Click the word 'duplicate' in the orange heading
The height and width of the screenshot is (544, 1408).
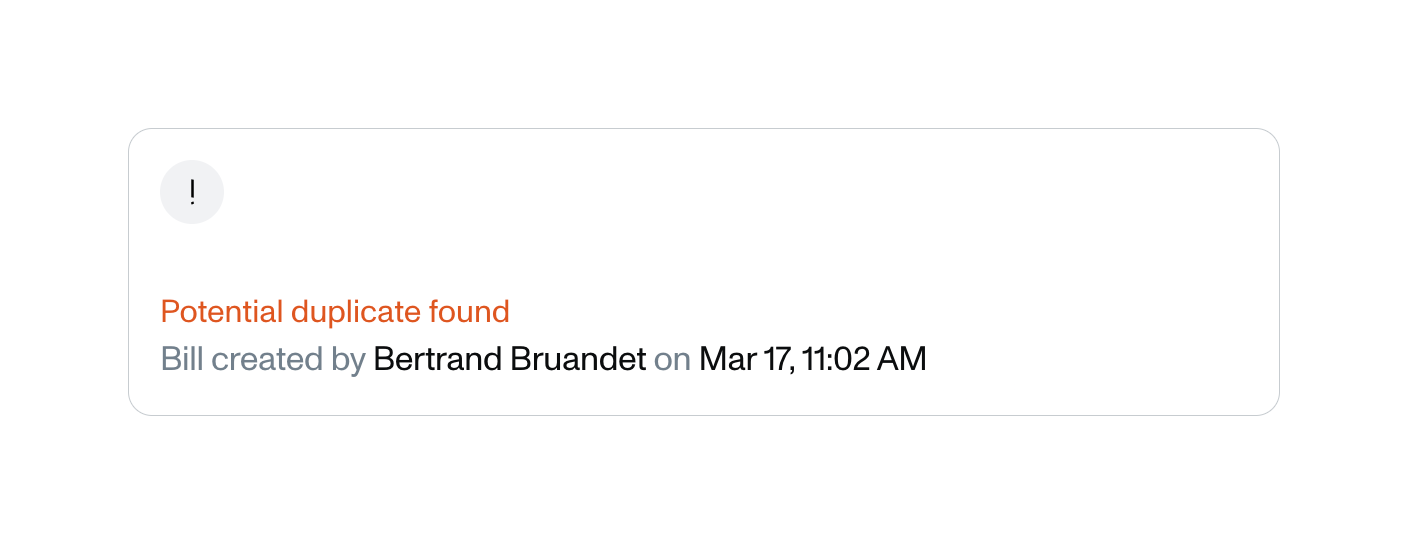tap(355, 312)
